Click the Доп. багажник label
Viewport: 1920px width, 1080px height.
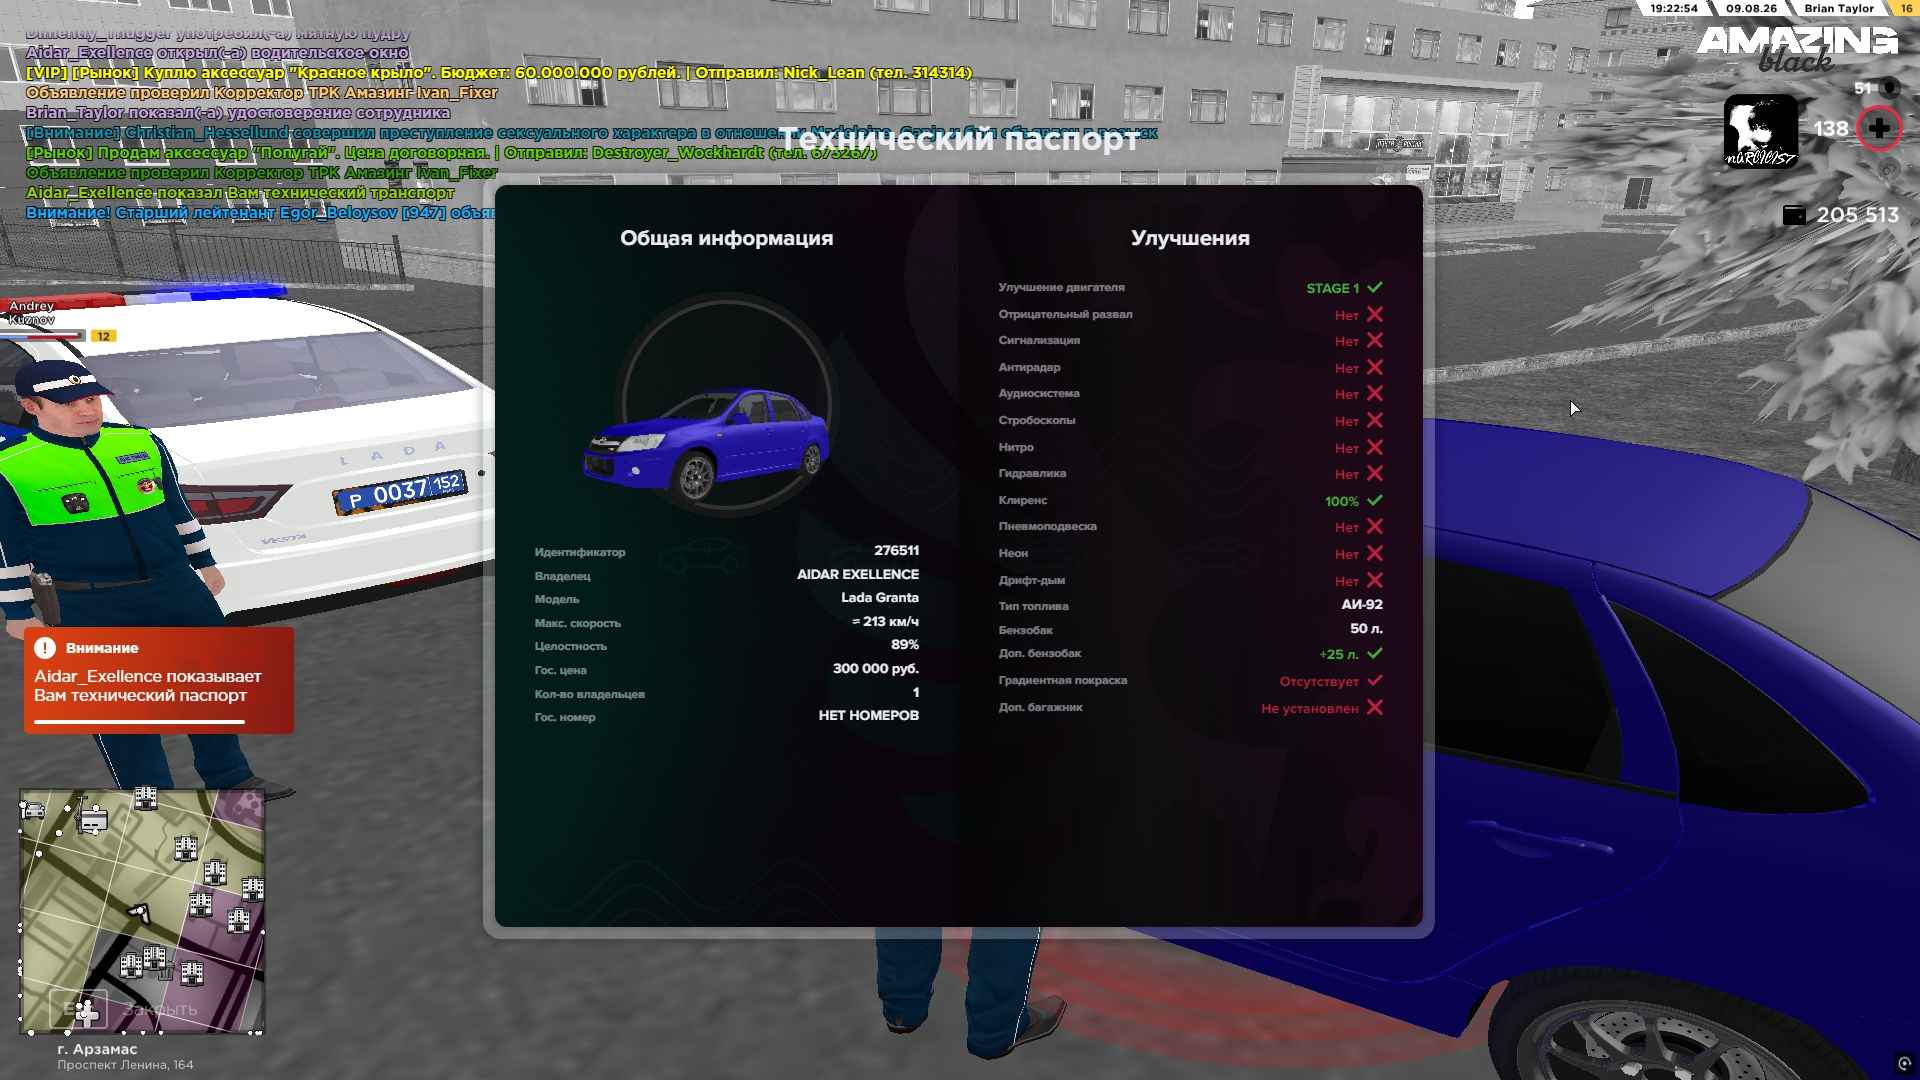[1041, 707]
